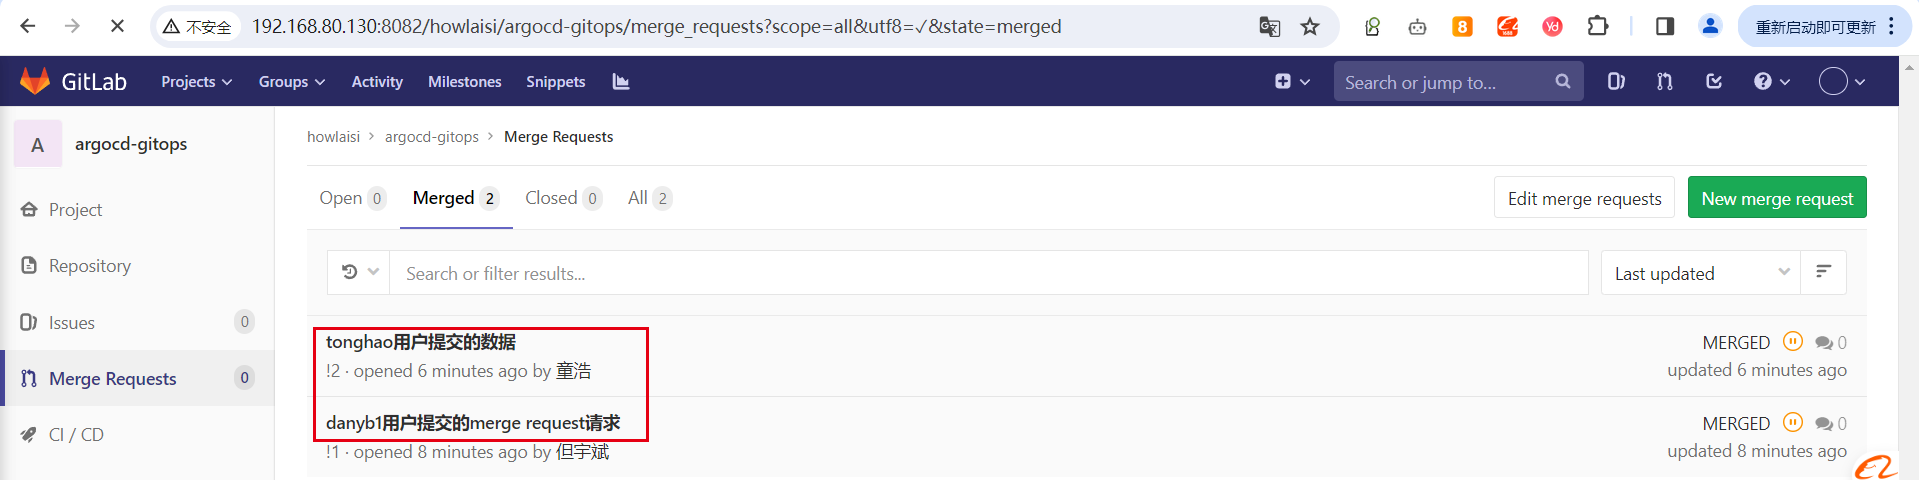Open the tonghao merge request link
This screenshot has height=480, width=1919.
[421, 342]
